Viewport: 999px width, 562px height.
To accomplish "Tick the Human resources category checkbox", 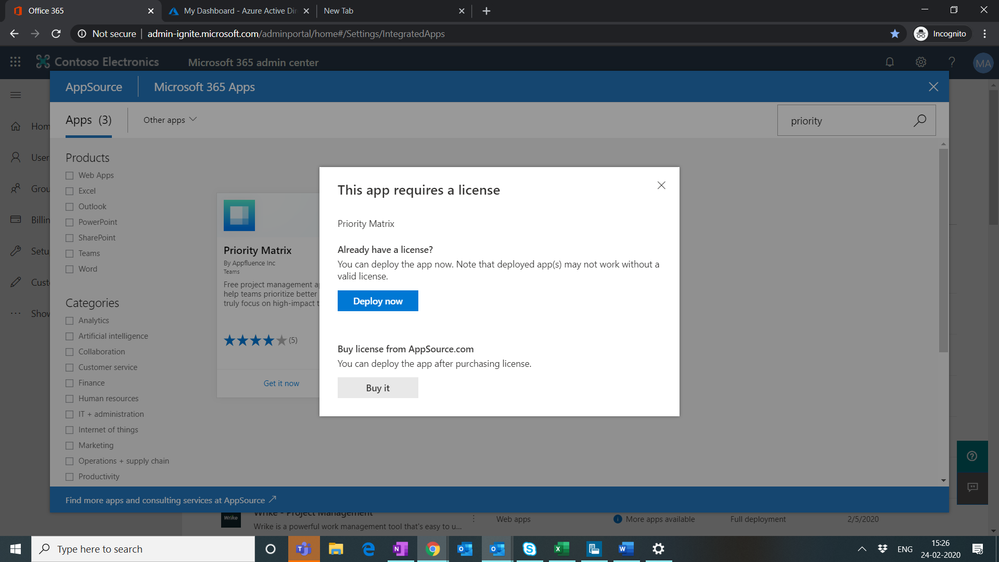I will point(69,398).
